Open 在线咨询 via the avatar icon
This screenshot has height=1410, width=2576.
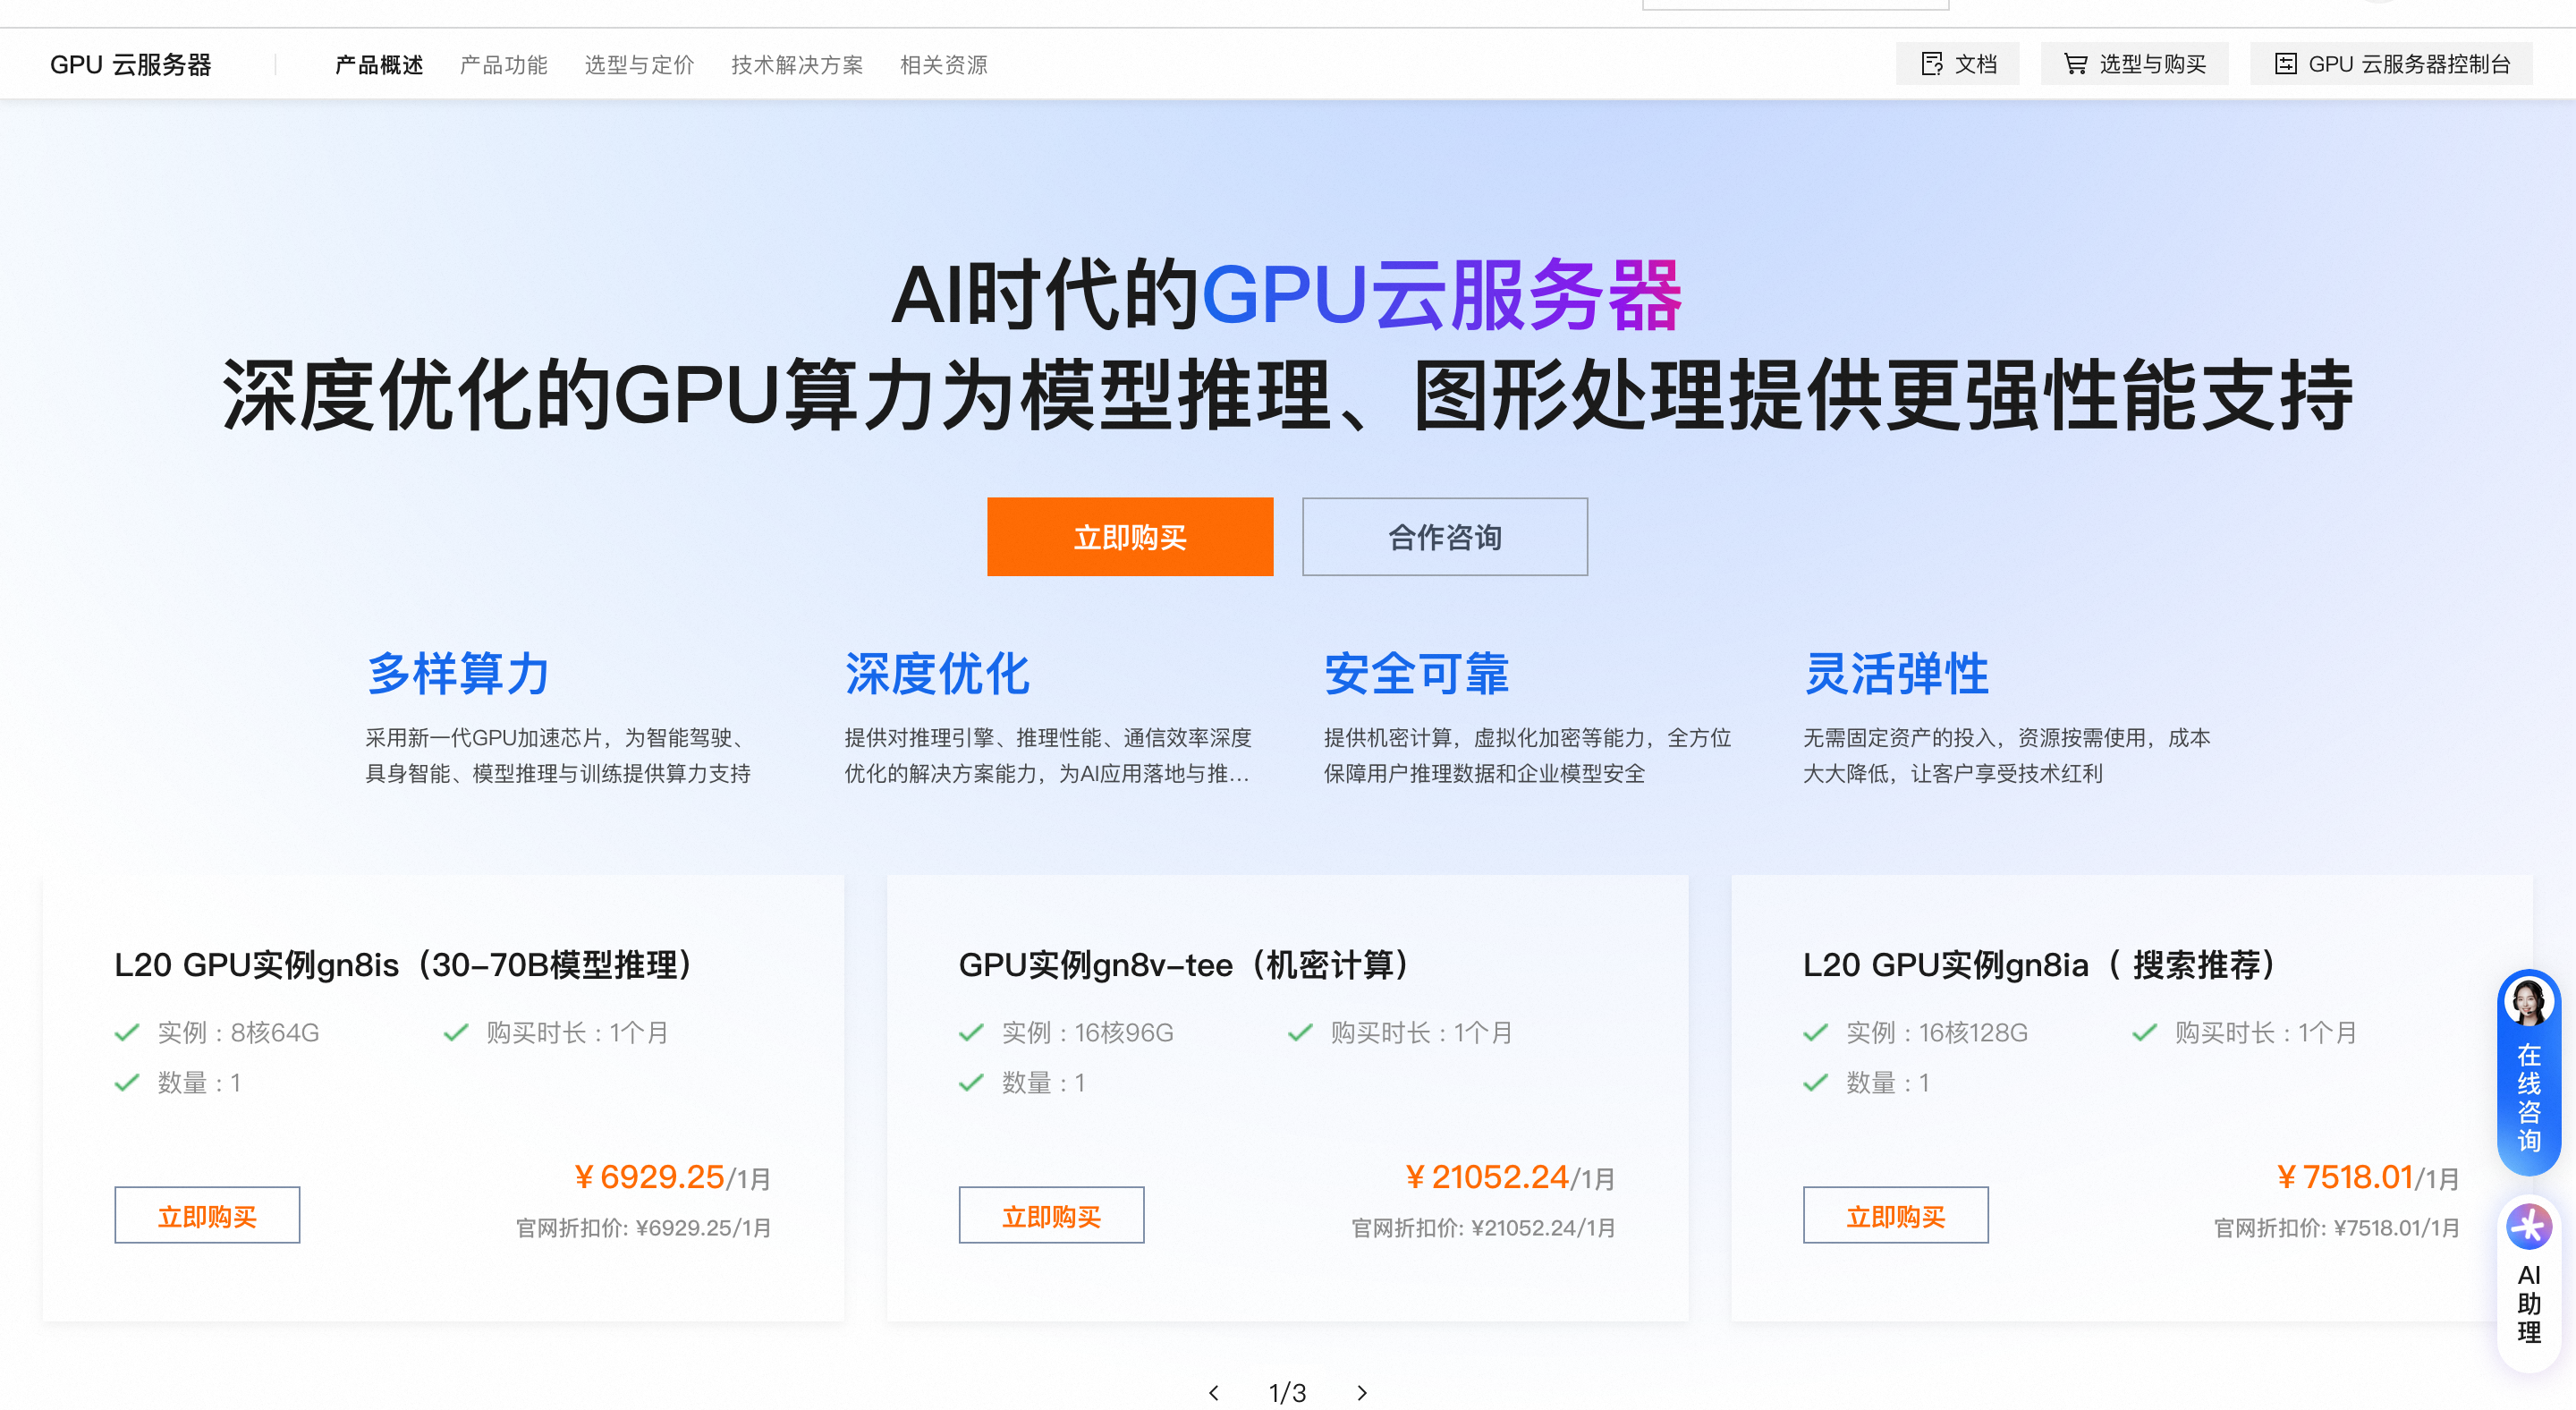click(x=2528, y=1002)
